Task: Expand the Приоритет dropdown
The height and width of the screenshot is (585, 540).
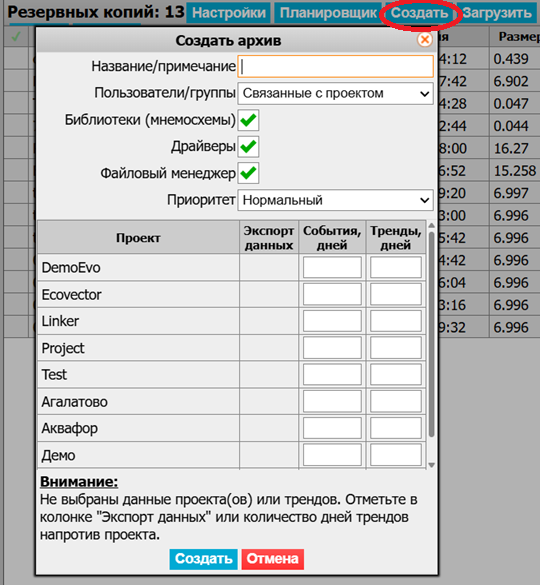Action: click(x=335, y=200)
